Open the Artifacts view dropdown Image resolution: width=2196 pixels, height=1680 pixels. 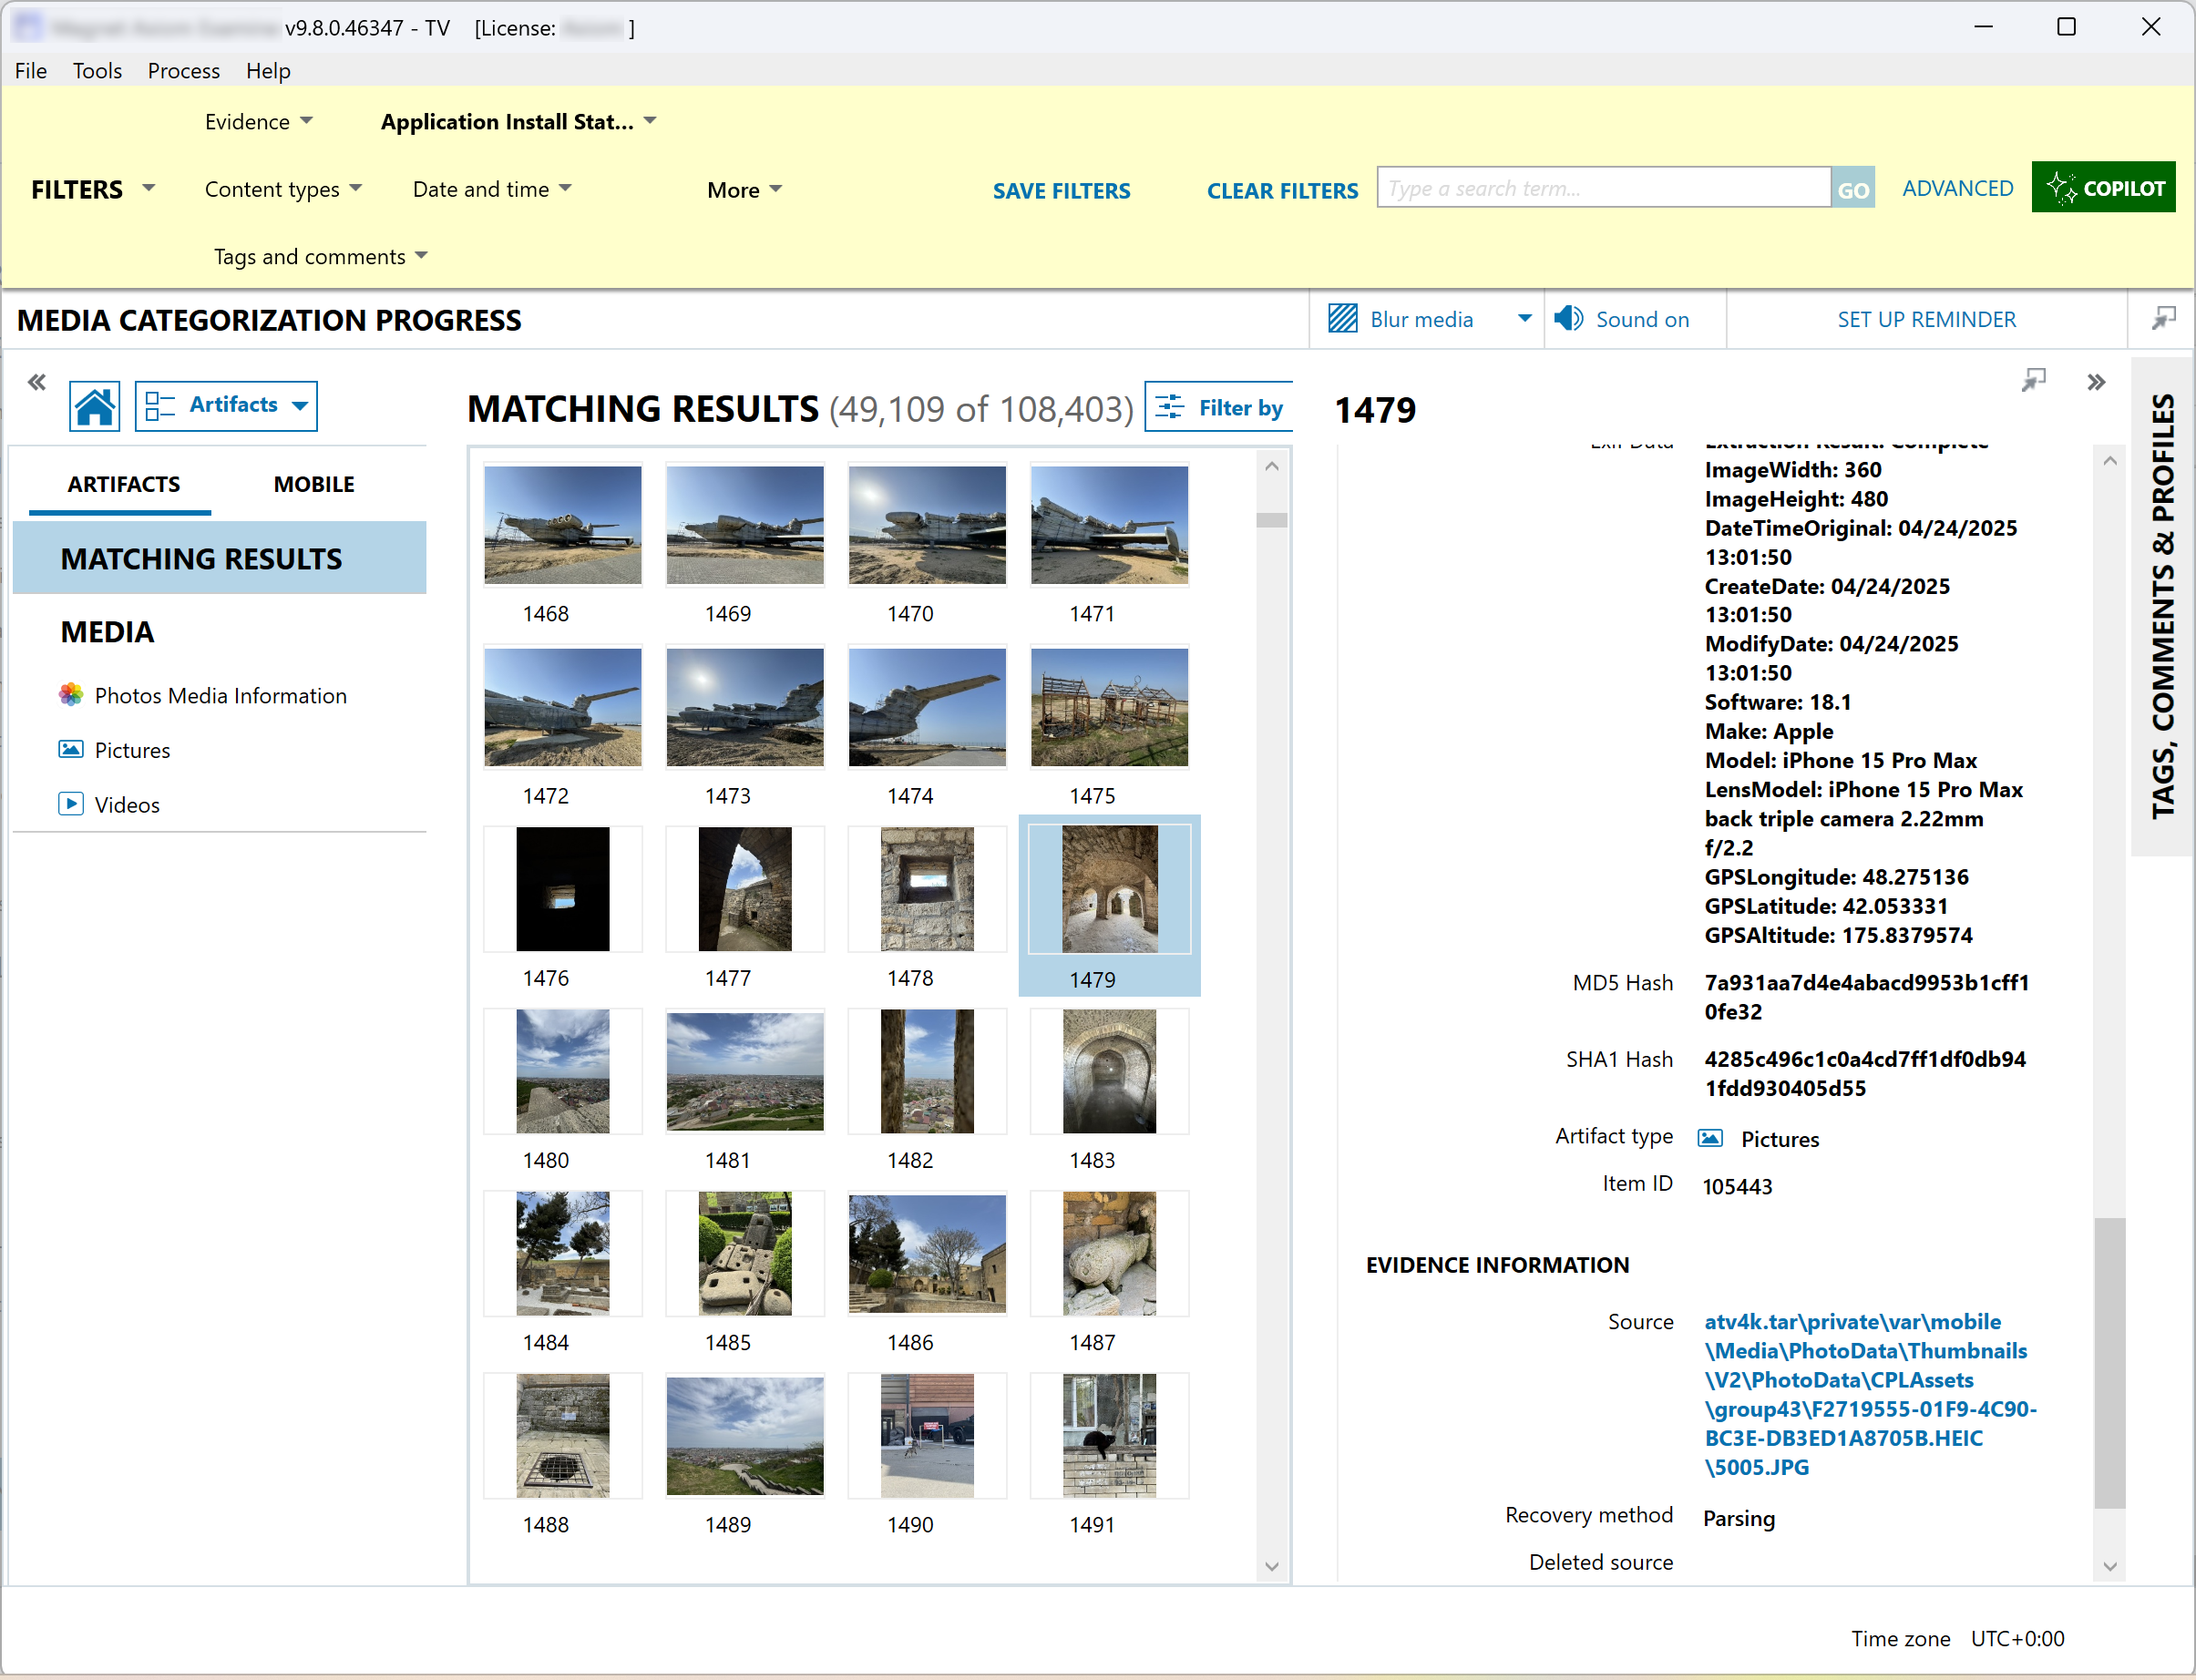(x=227, y=405)
